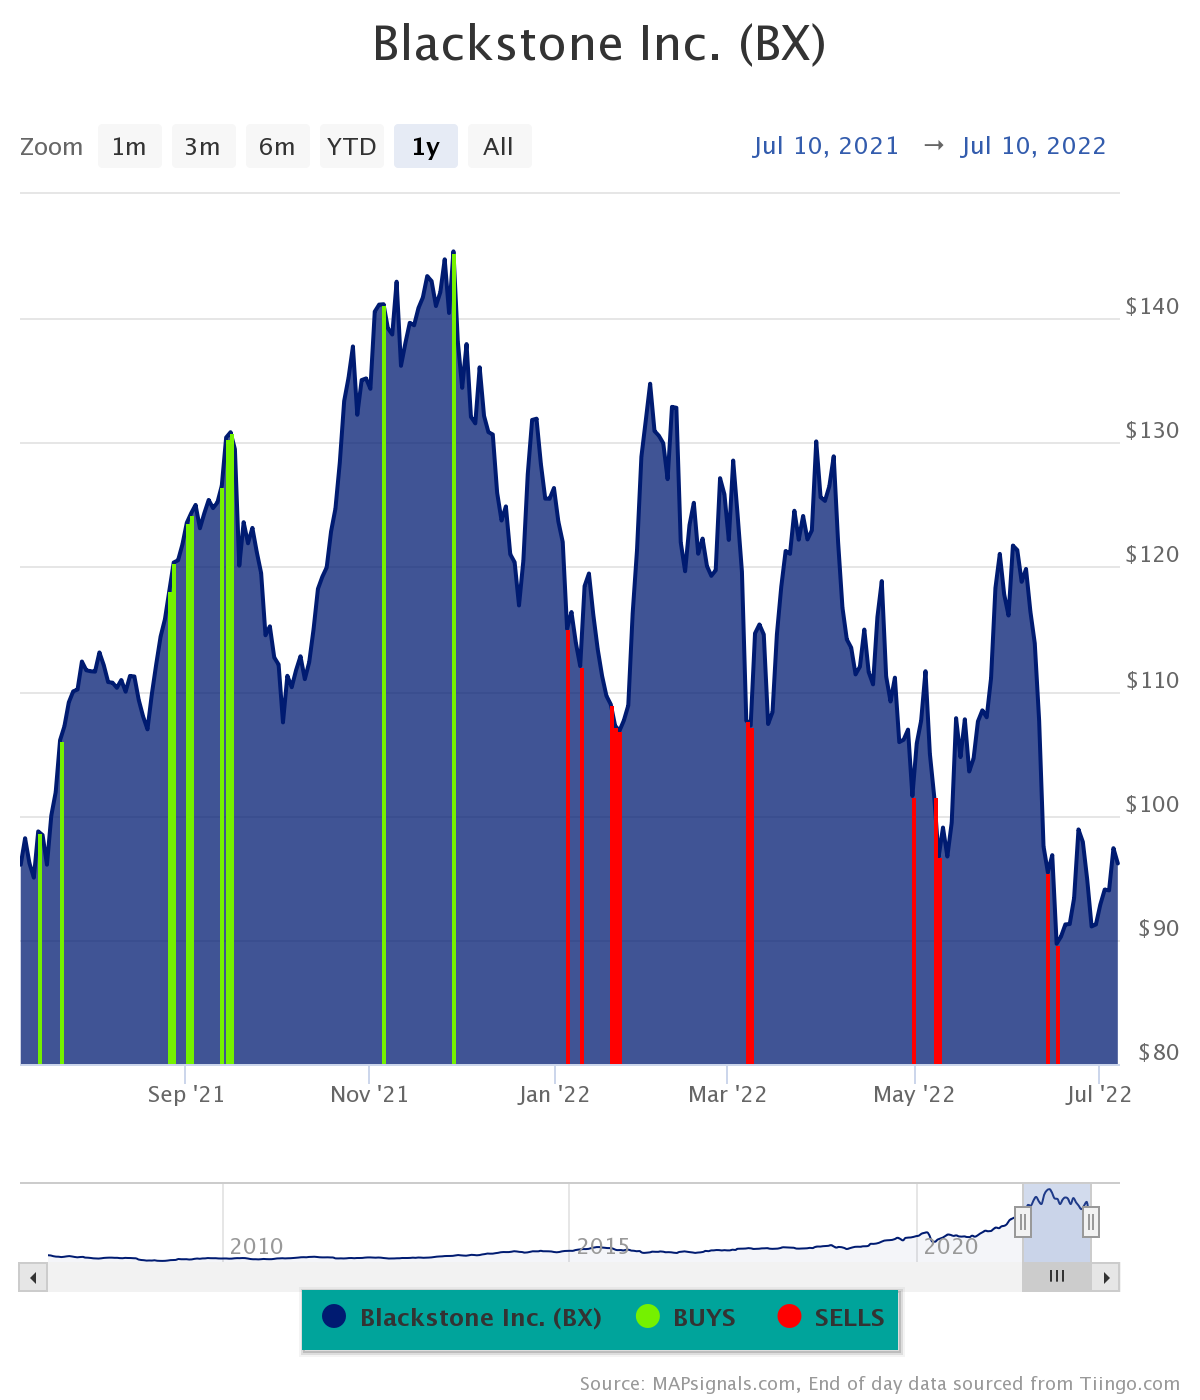Image resolution: width=1200 pixels, height=1400 pixels.
Task: Click the Nov '21 x-axis label
Action: (x=369, y=1094)
